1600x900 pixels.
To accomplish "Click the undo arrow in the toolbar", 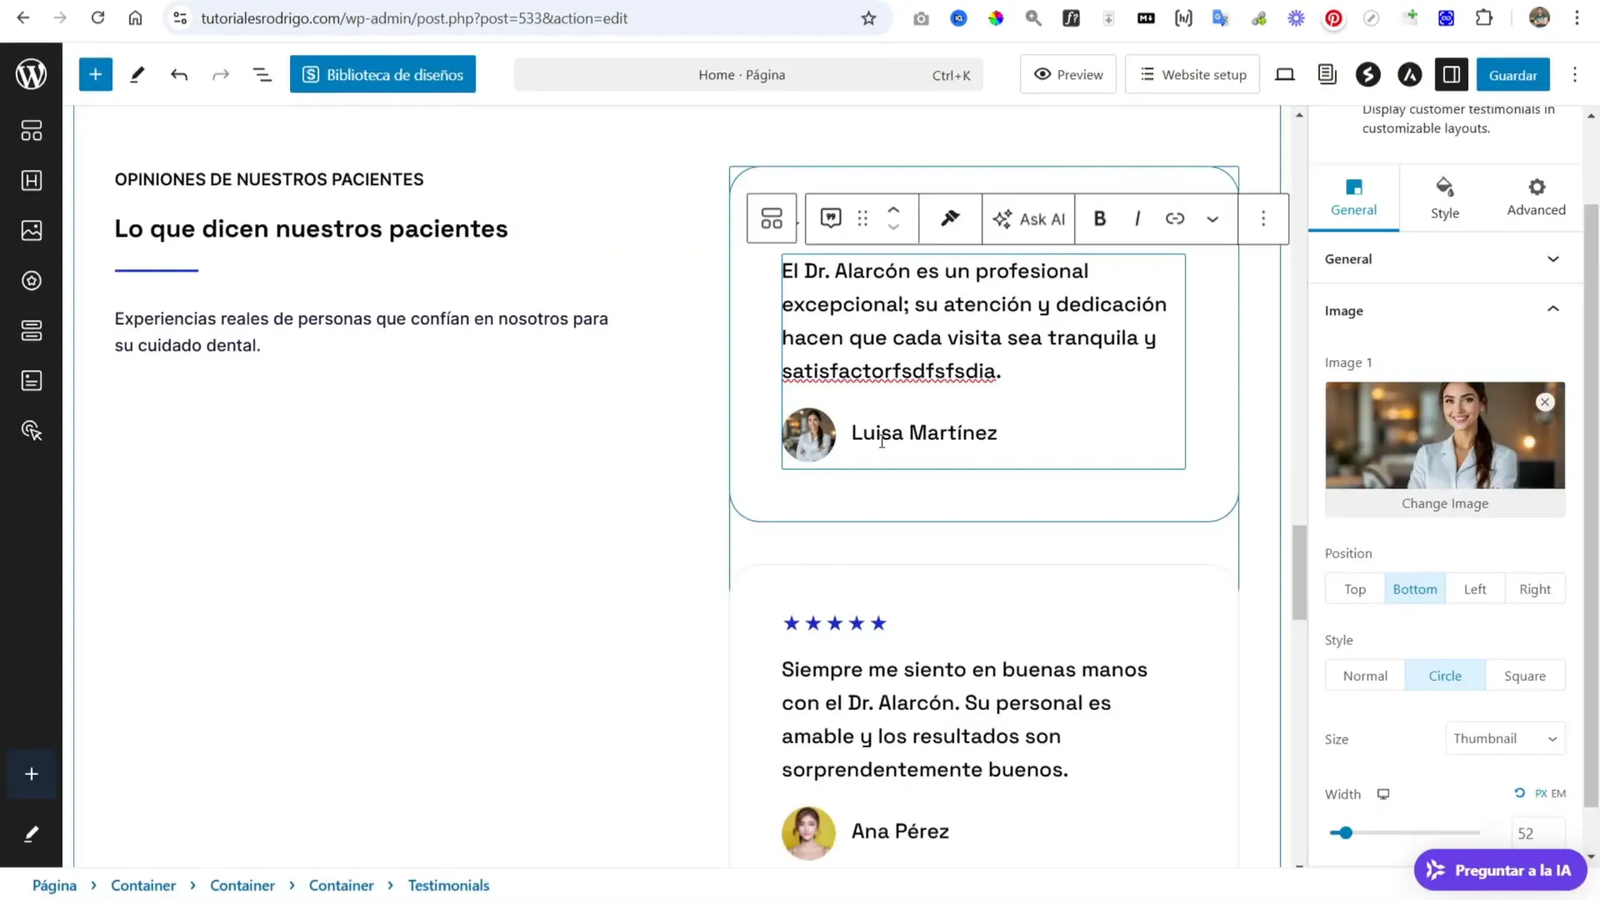I will click(179, 74).
